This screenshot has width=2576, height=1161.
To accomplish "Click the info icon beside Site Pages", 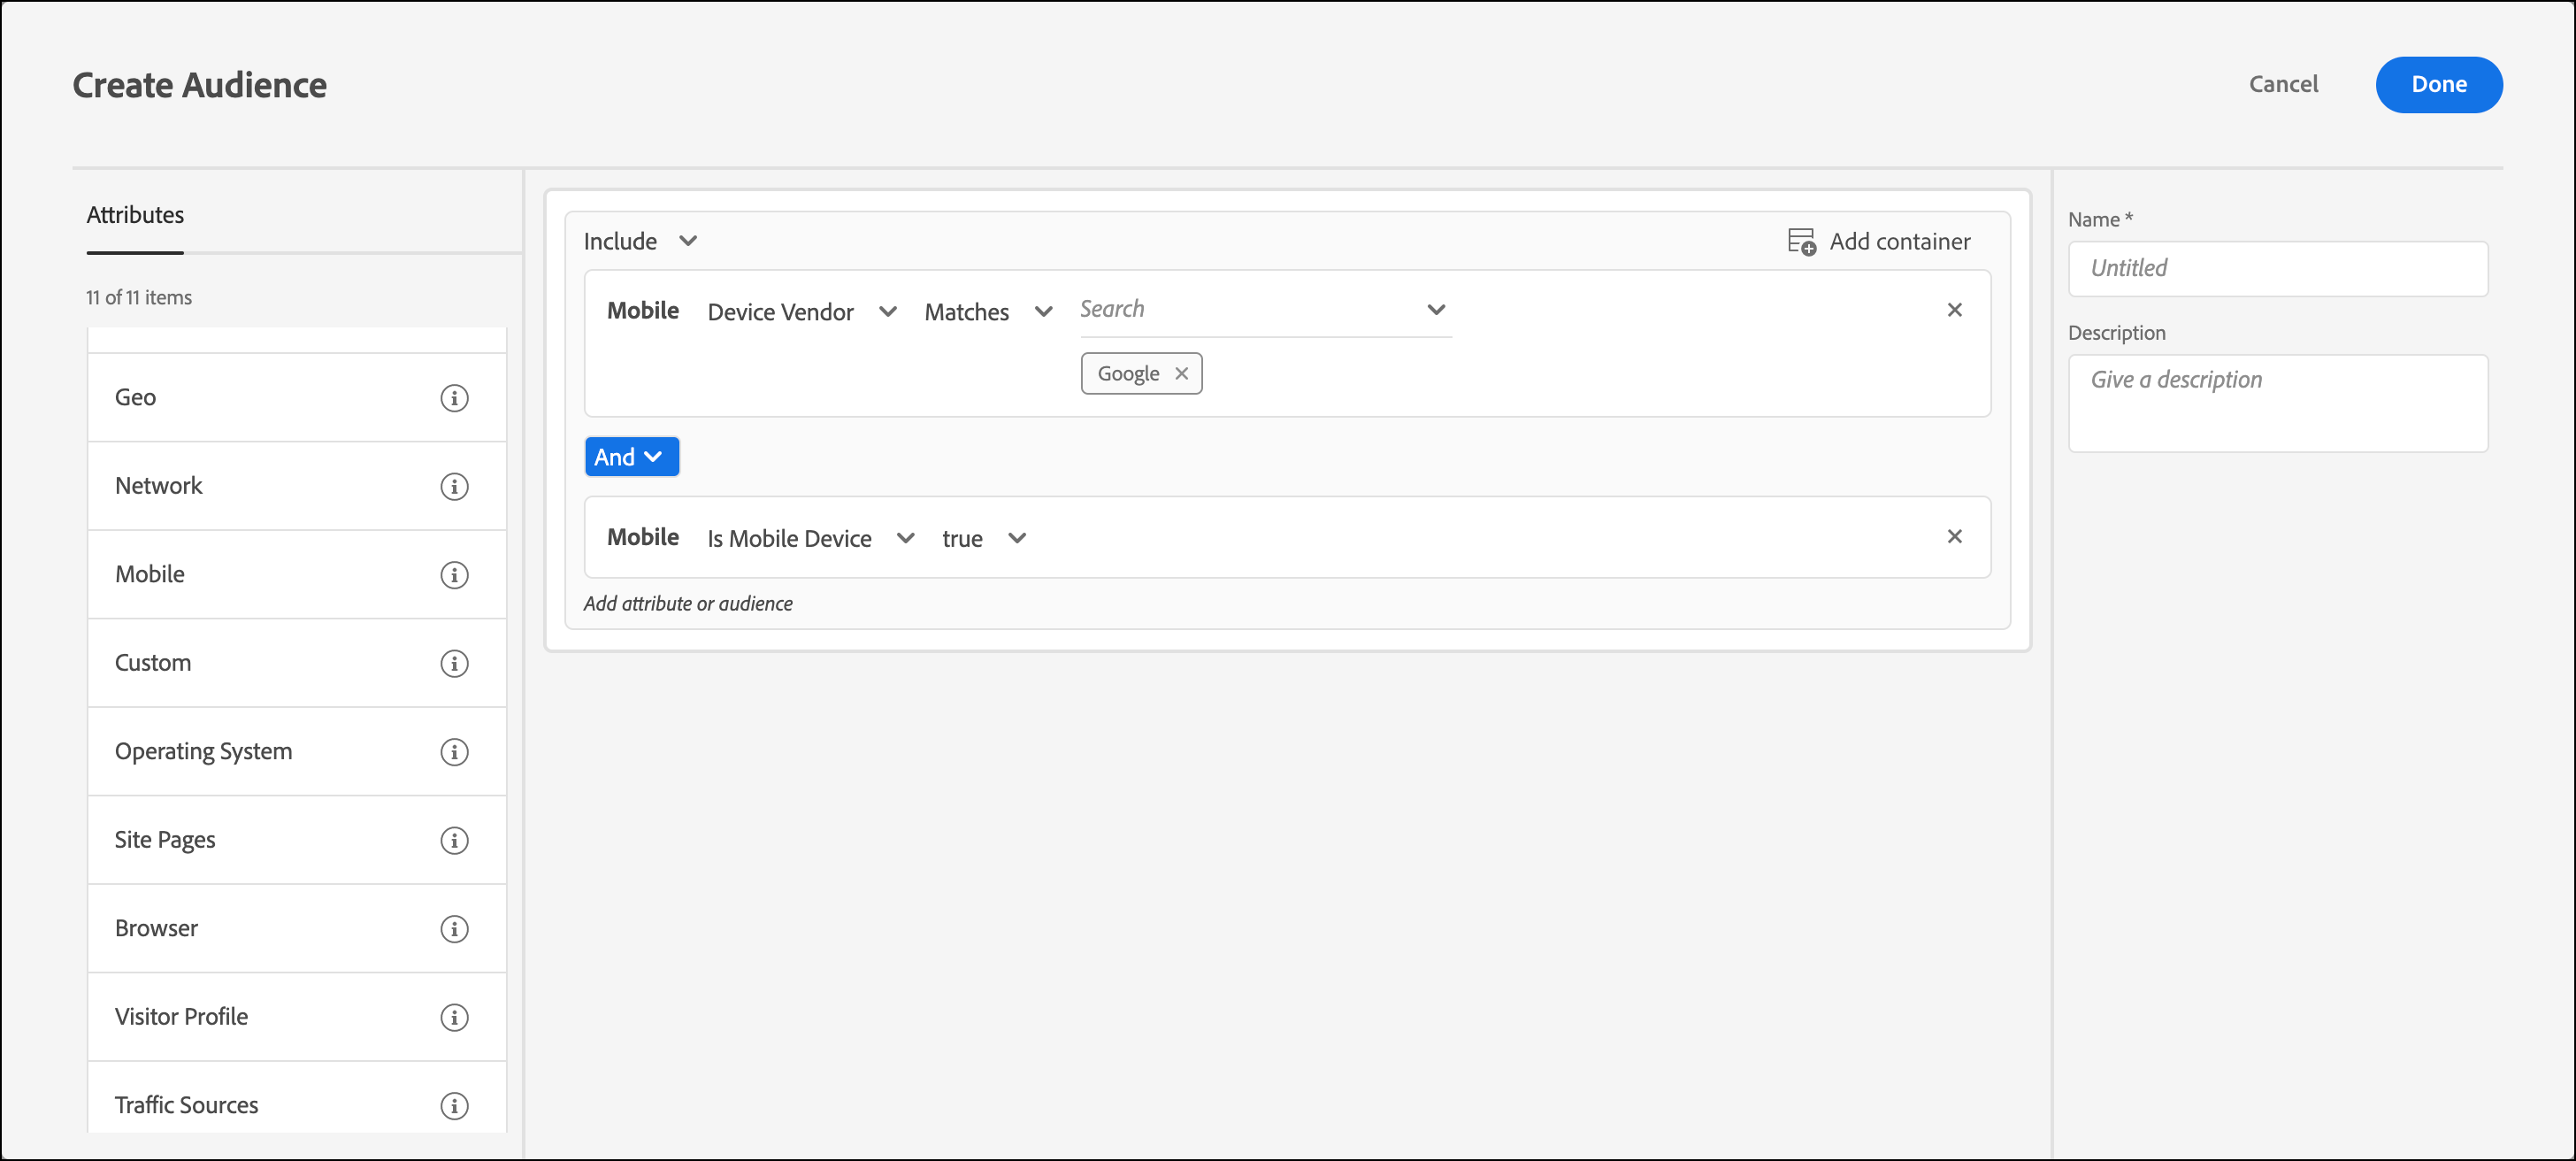I will (454, 841).
